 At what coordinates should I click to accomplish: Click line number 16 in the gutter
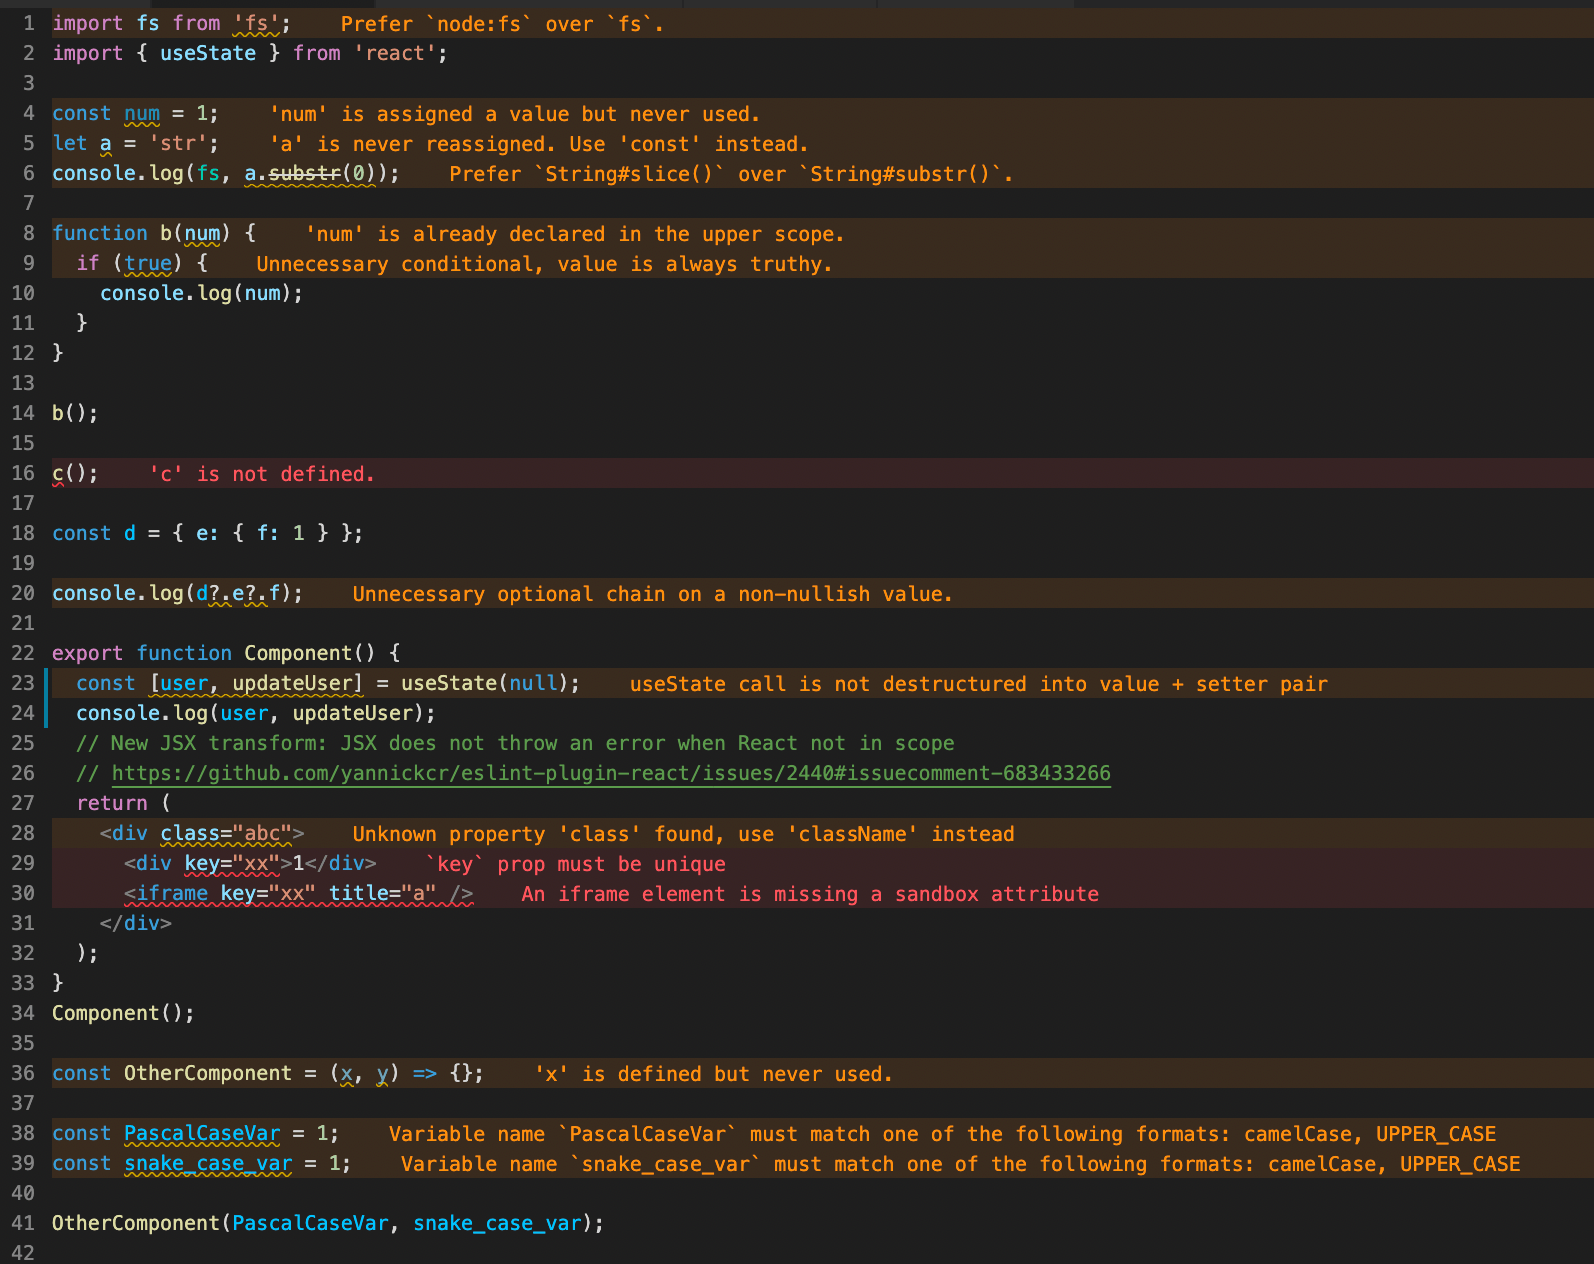coord(23,473)
